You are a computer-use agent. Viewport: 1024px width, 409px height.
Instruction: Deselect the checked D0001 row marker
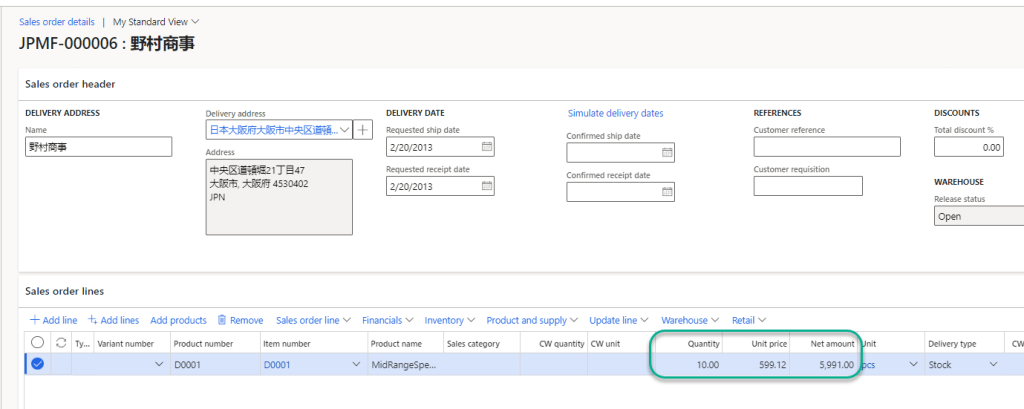(x=37, y=365)
